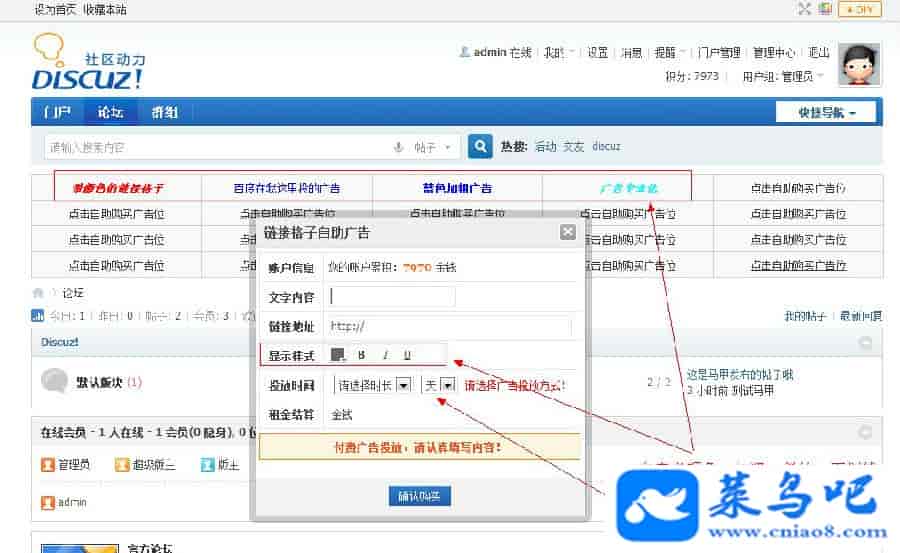Toggle italic text style in dialog
Viewport: 900px width, 553px height.
384,355
